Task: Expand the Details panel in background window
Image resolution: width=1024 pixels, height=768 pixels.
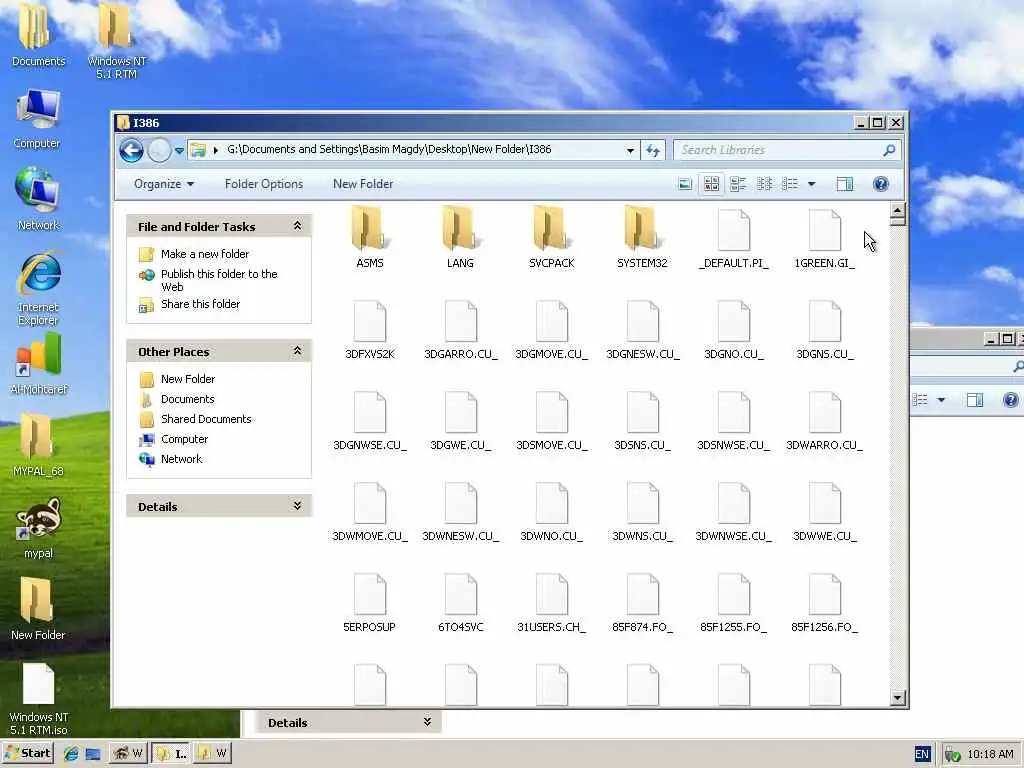Action: [427, 722]
